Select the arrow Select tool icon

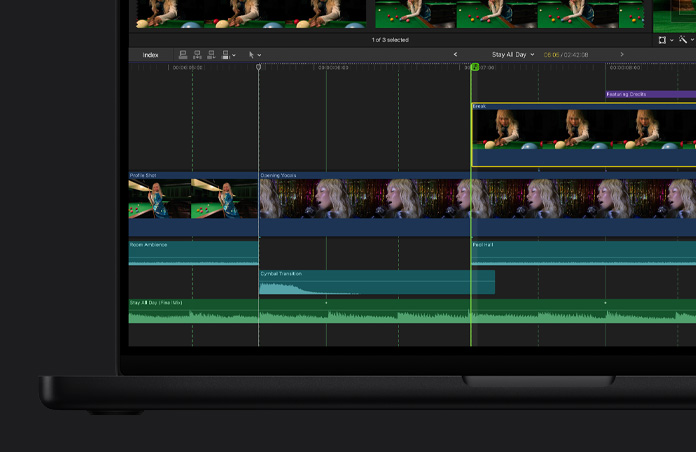coord(250,55)
